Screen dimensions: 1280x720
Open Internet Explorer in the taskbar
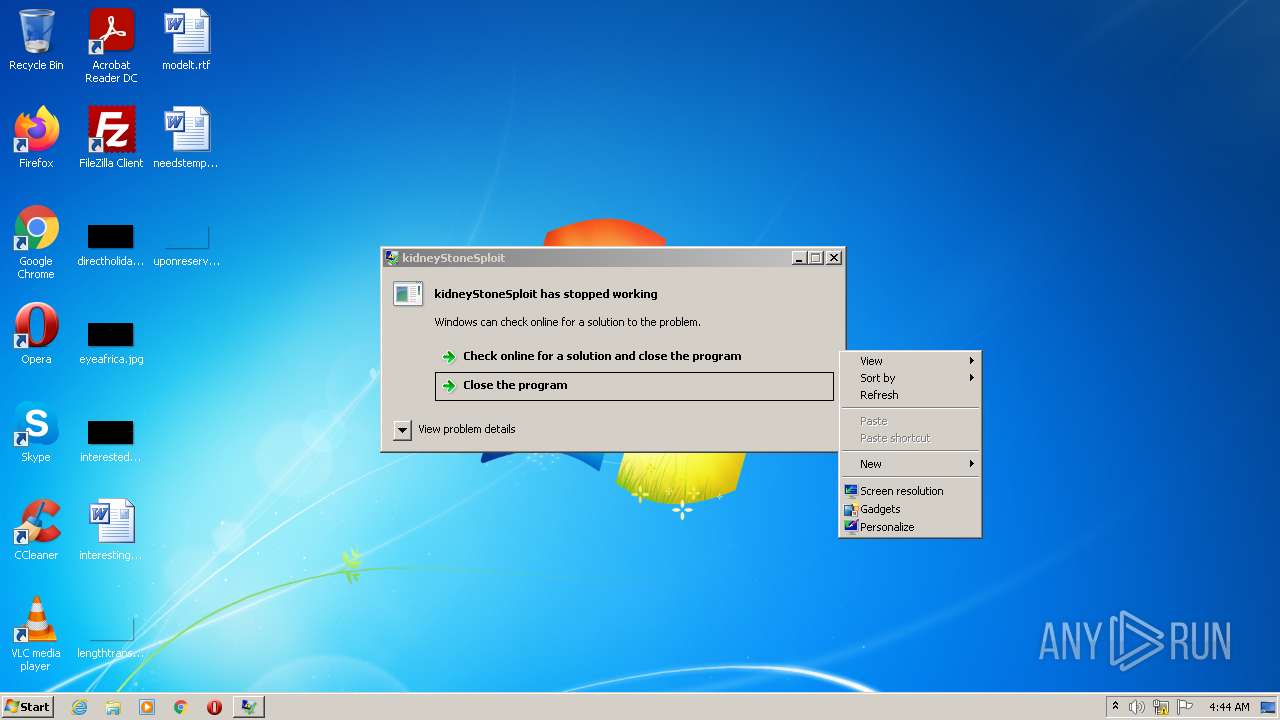click(79, 707)
